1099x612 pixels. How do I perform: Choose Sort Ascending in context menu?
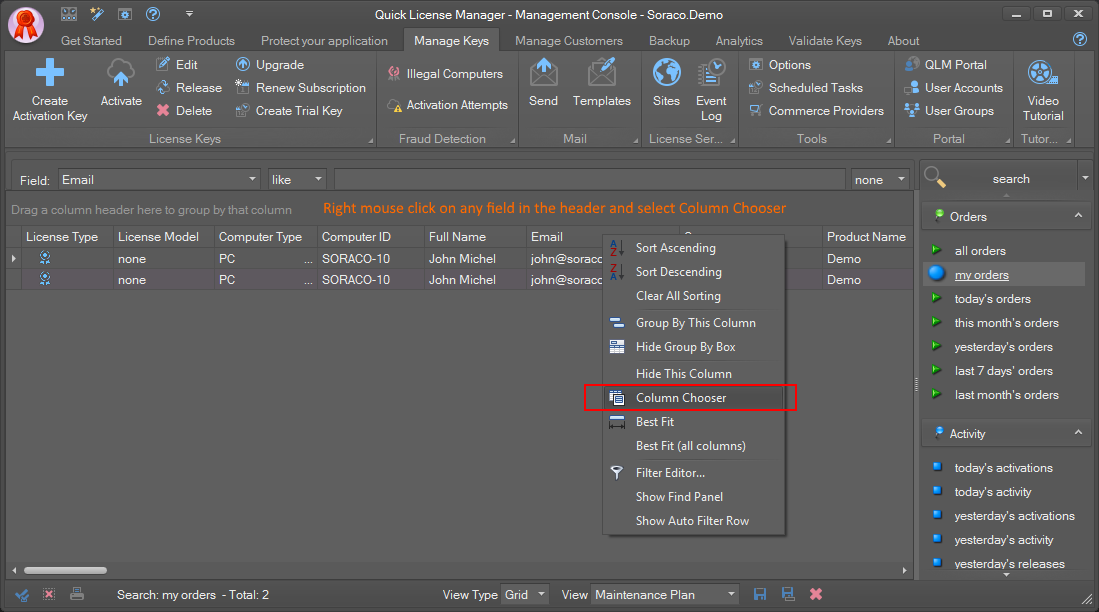point(693,247)
